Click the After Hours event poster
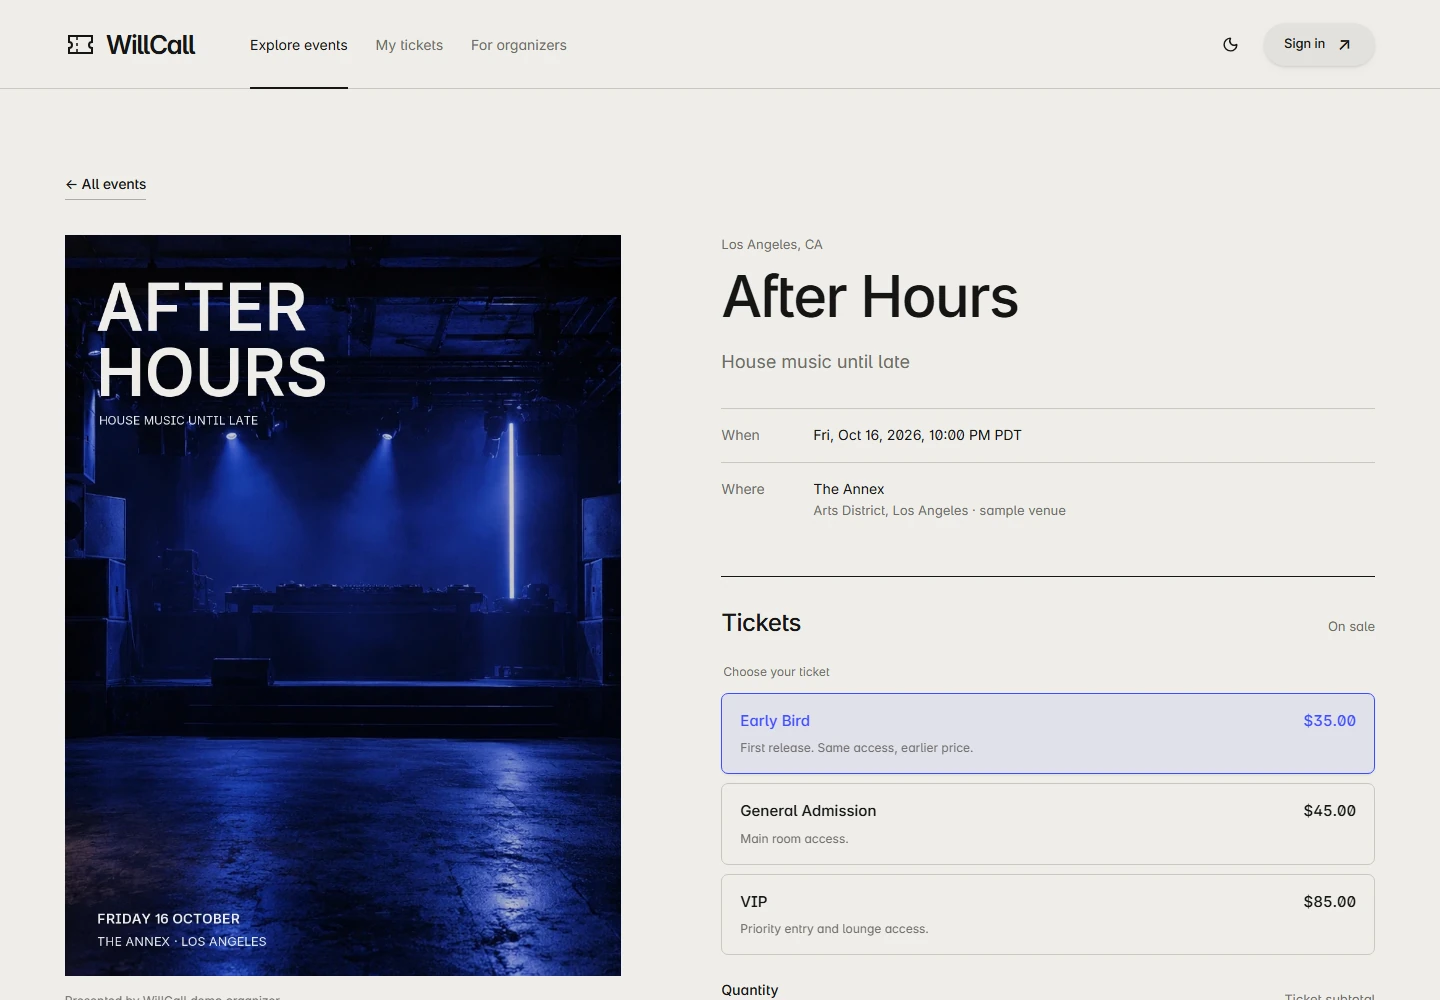1440x1000 pixels. point(343,605)
